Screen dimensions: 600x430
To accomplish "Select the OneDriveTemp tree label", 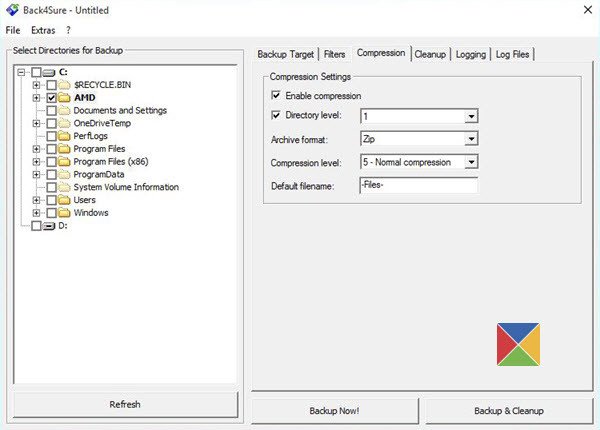I will [102, 123].
